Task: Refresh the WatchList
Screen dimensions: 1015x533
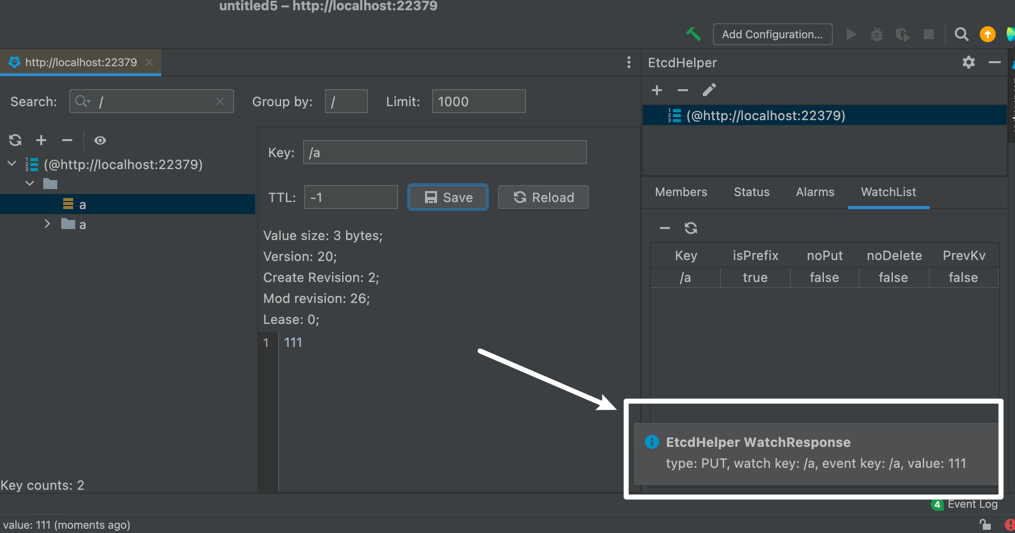Action: [x=691, y=228]
